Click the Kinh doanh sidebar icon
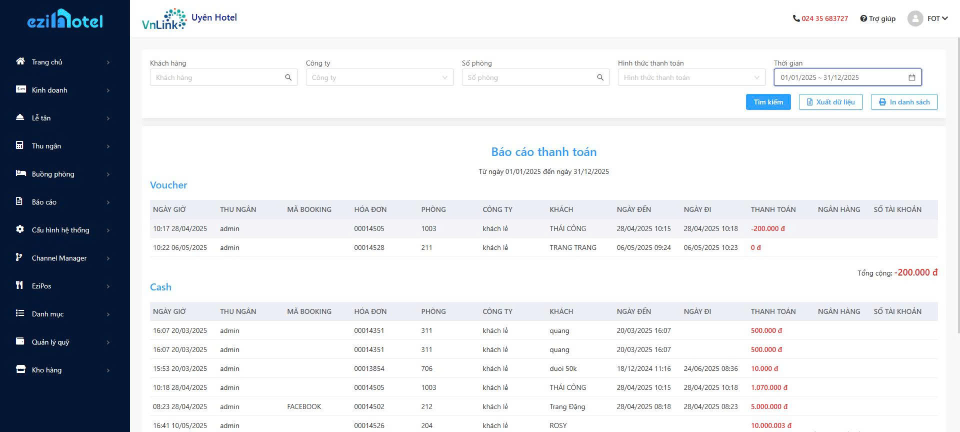The width and height of the screenshot is (960, 432). pos(20,89)
